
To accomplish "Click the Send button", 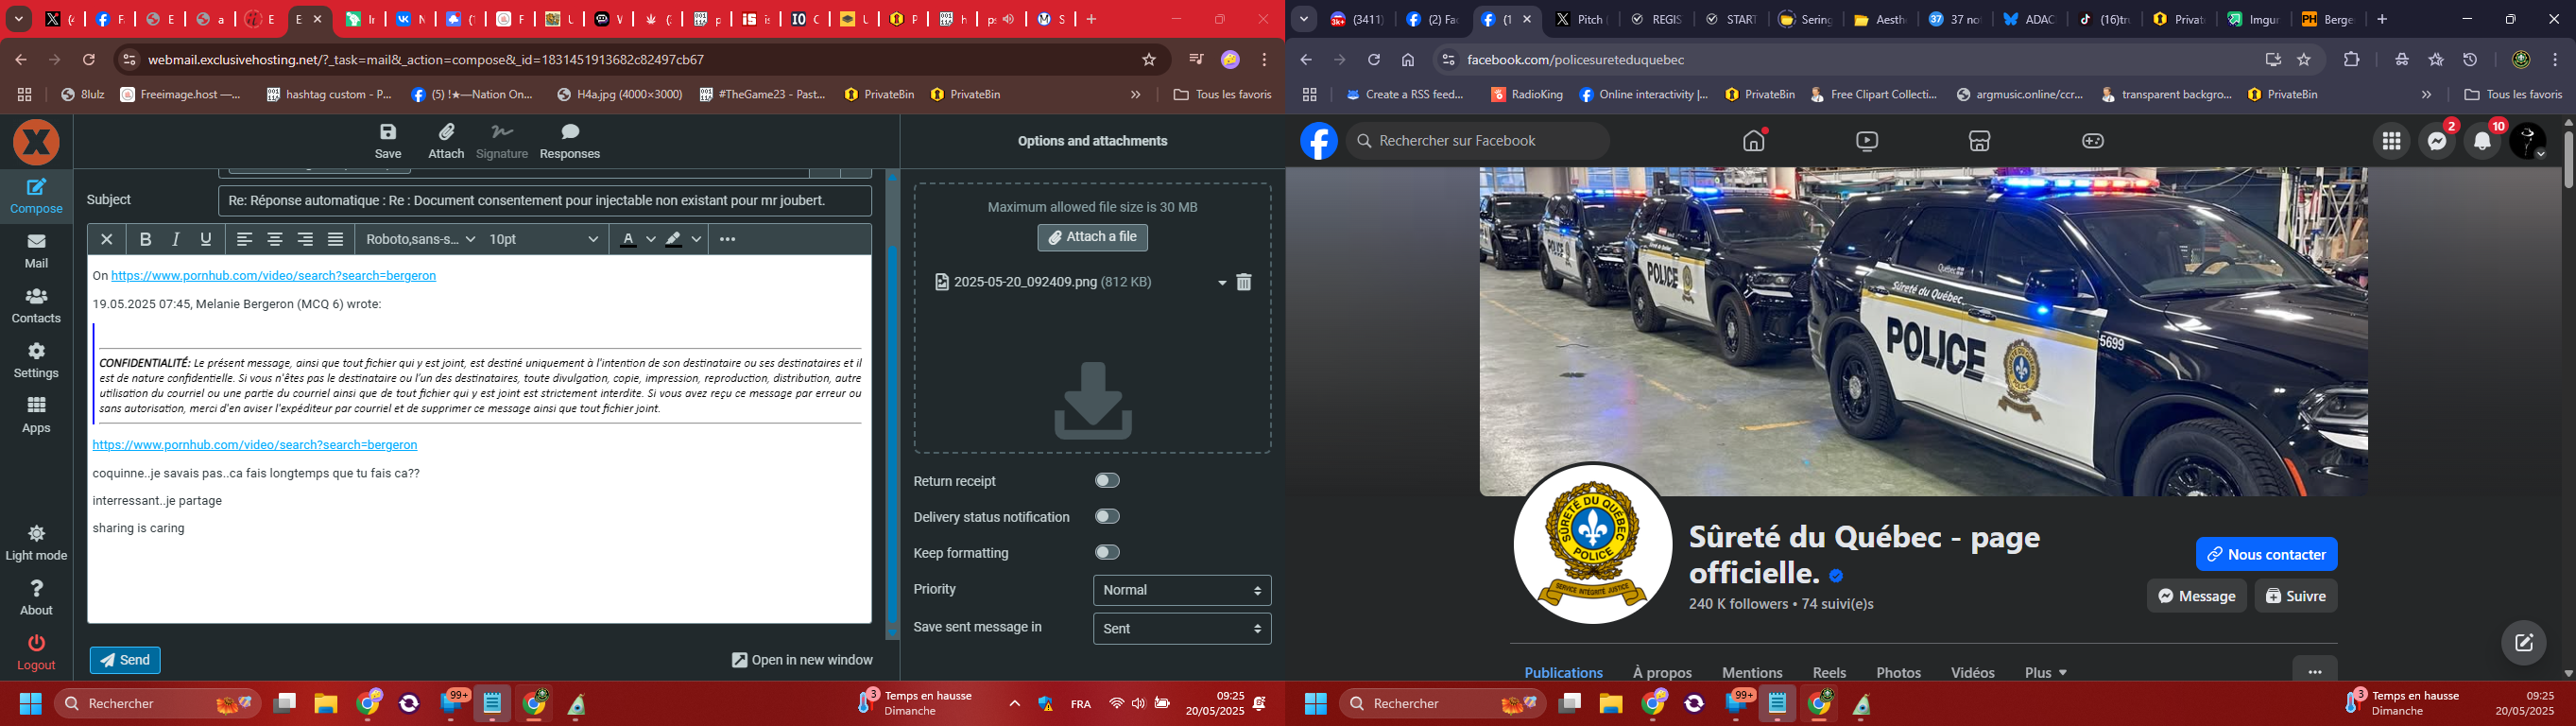I will [125, 660].
